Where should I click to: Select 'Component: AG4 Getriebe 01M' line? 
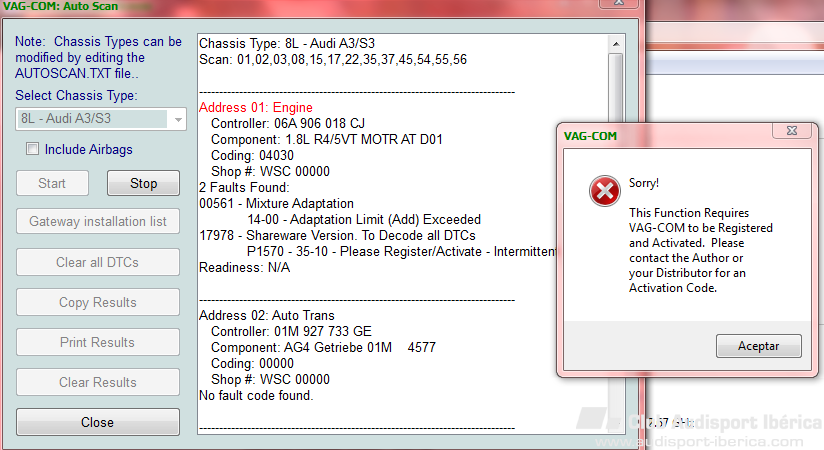click(x=323, y=347)
